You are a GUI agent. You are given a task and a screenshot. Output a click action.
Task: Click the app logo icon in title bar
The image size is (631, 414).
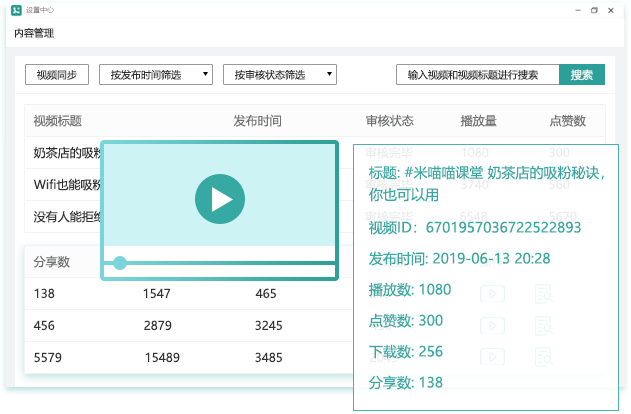(x=17, y=10)
